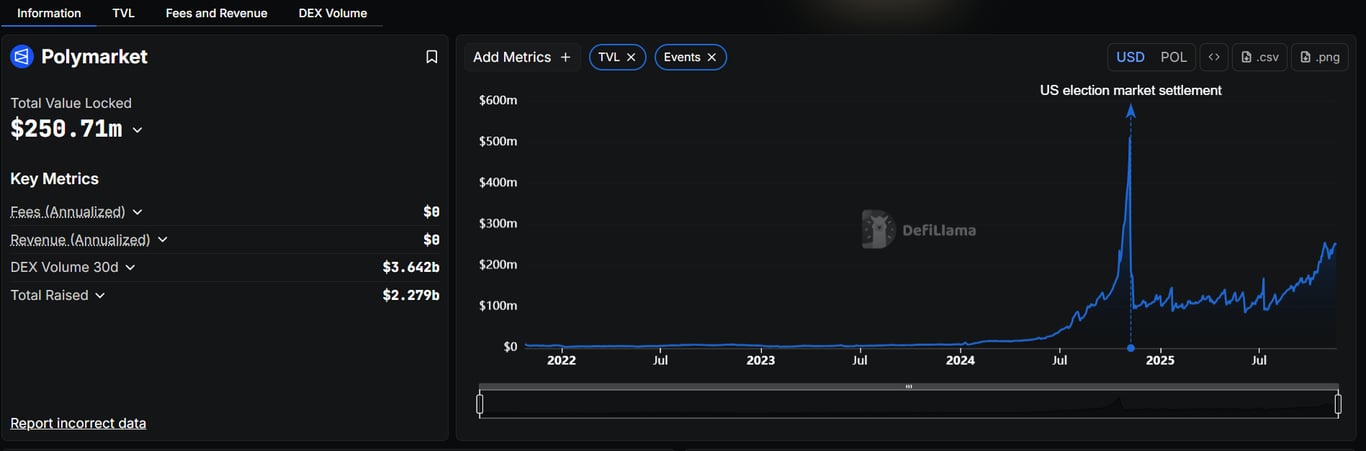Screen dimensions: 1366x451
Task: Open the Fees and Revenue tab
Action: (x=216, y=13)
